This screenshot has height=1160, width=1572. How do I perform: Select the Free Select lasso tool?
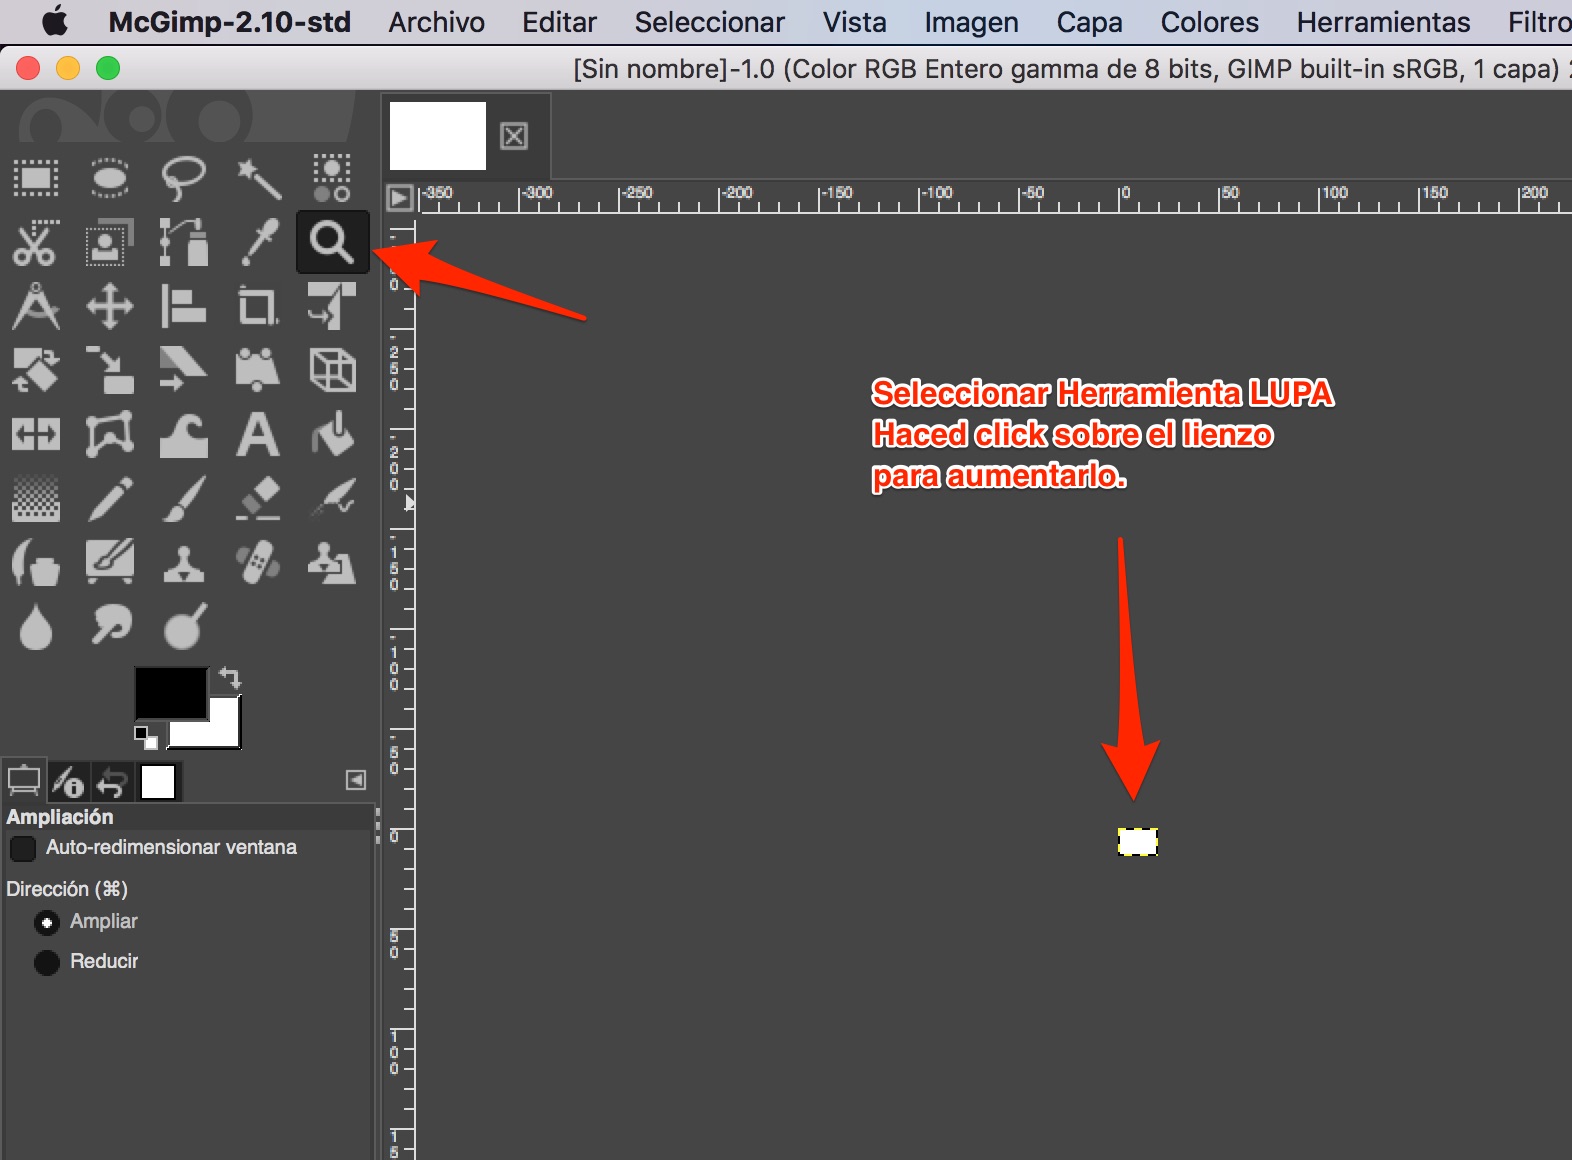pyautogui.click(x=183, y=178)
